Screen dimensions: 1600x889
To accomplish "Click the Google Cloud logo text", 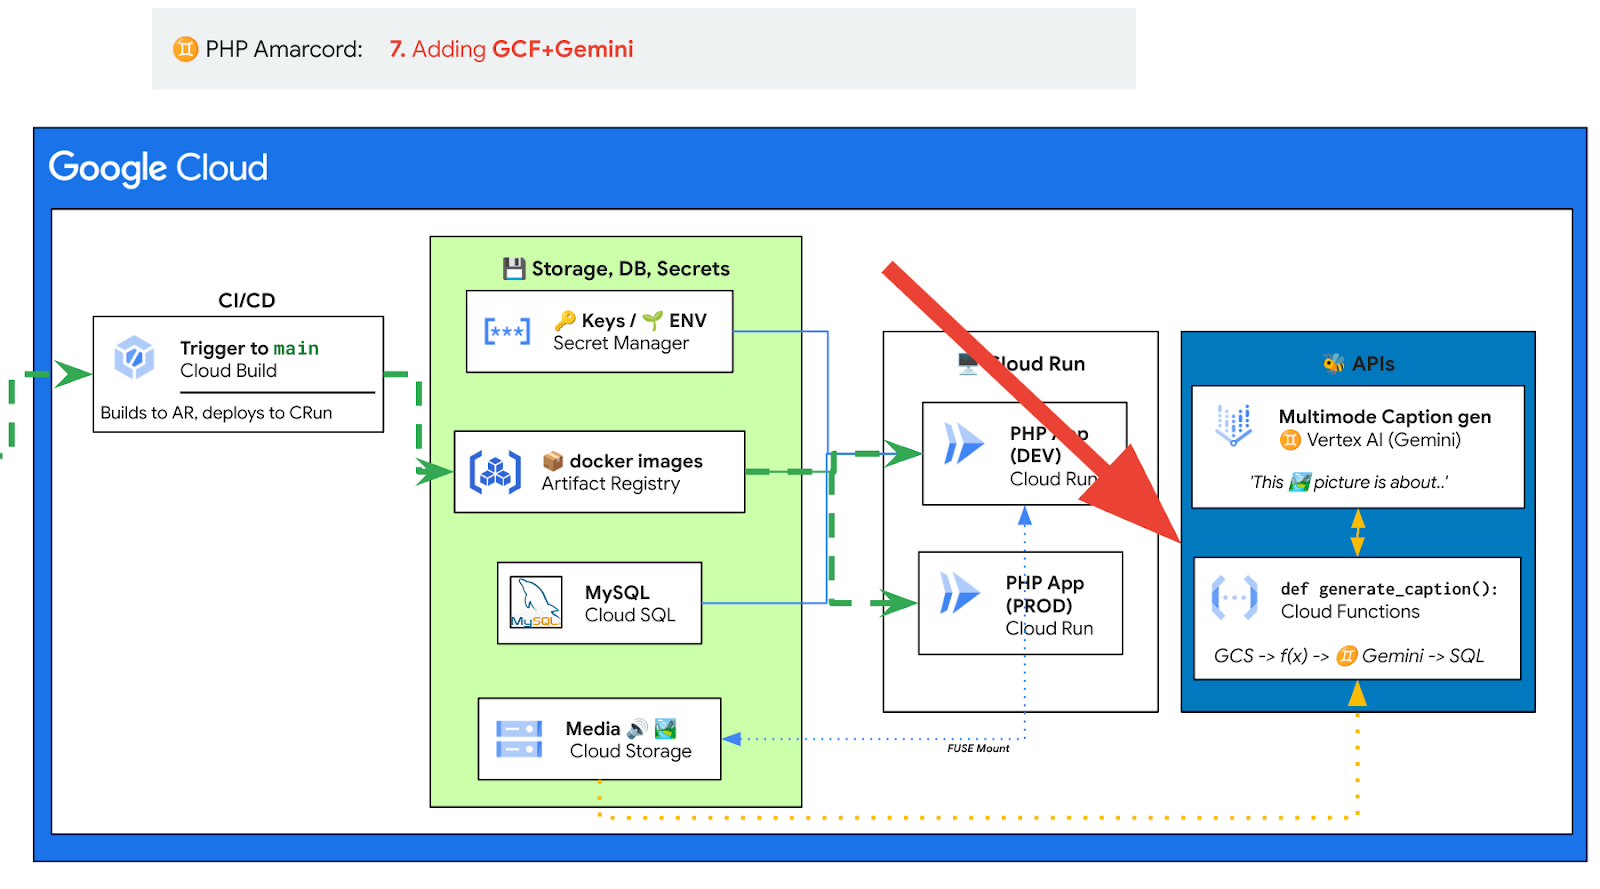I will [x=158, y=168].
